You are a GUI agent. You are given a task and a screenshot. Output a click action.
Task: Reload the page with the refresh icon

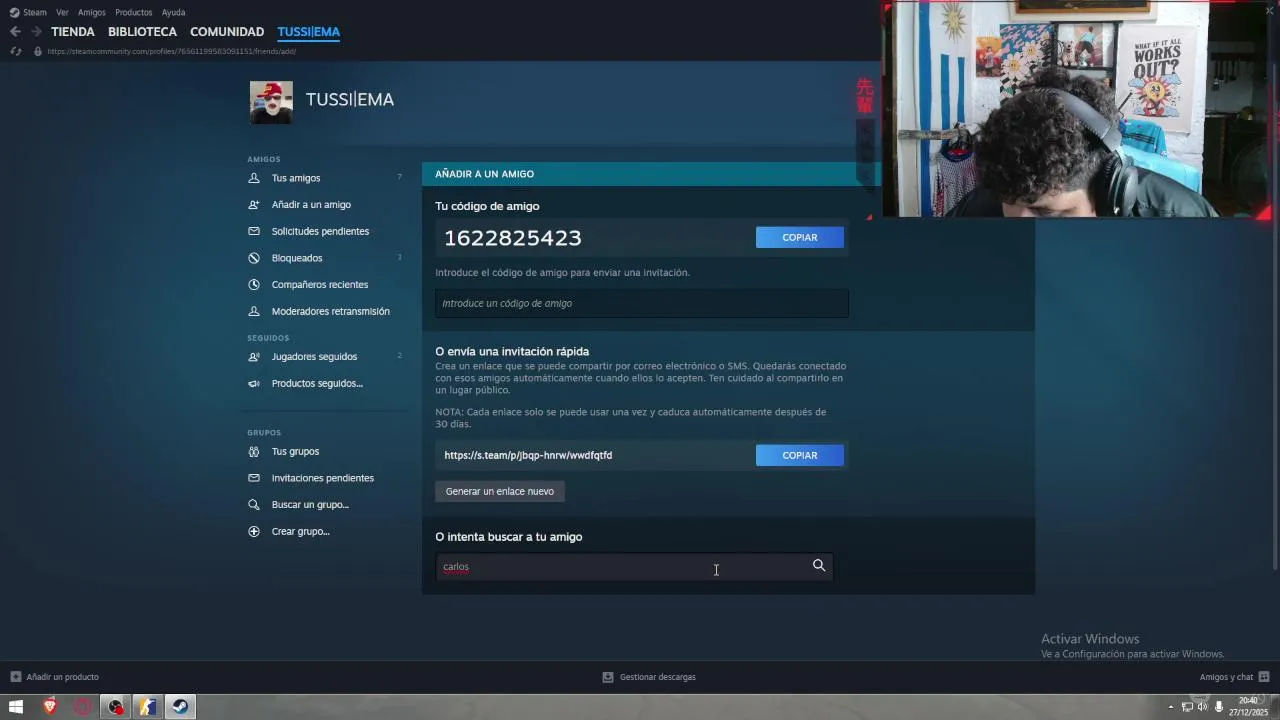point(15,51)
